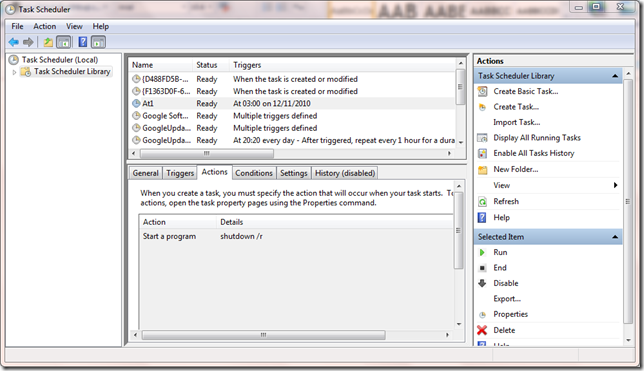The width and height of the screenshot is (644, 371).
Task: Click the task list horizontal scrollbar thumb
Action: point(207,154)
